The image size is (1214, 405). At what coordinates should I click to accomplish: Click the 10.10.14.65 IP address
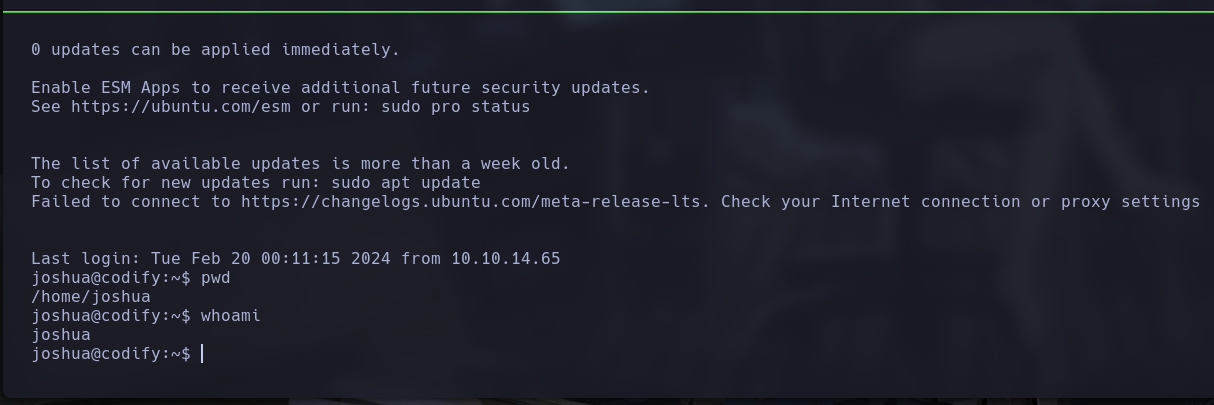click(x=505, y=259)
